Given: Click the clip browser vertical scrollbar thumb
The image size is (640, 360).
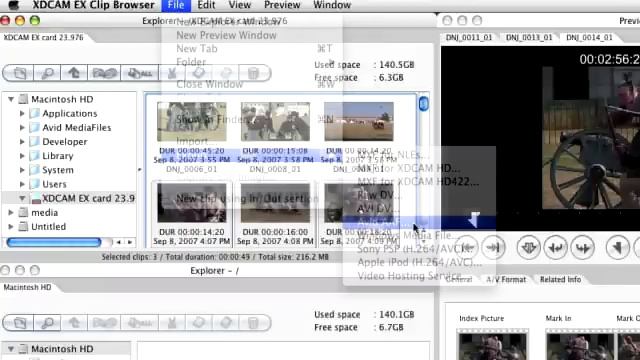Looking at the screenshot, I should (423, 104).
